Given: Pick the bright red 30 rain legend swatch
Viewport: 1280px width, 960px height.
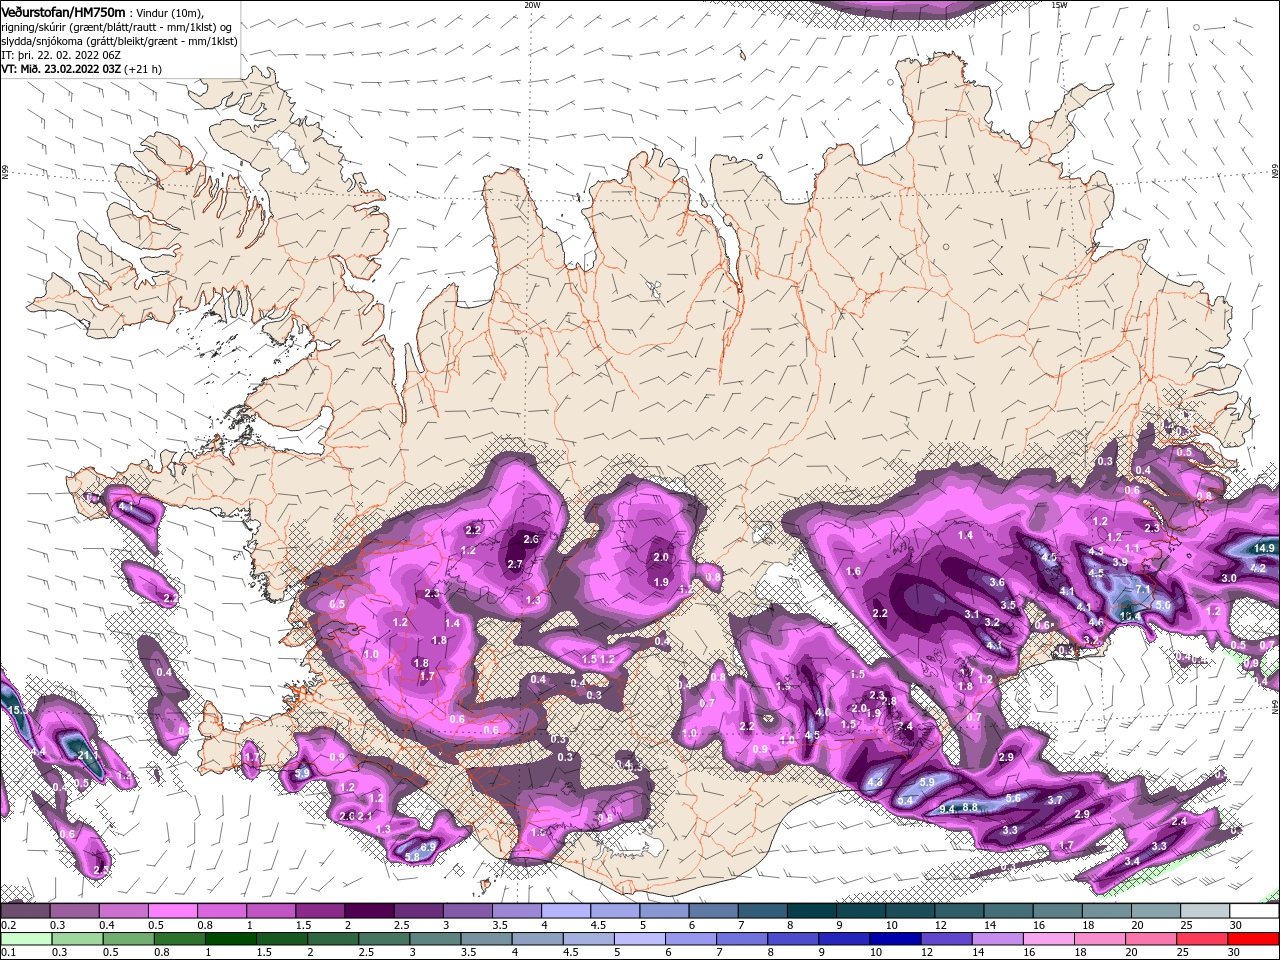Looking at the screenshot, I should (1254, 939).
